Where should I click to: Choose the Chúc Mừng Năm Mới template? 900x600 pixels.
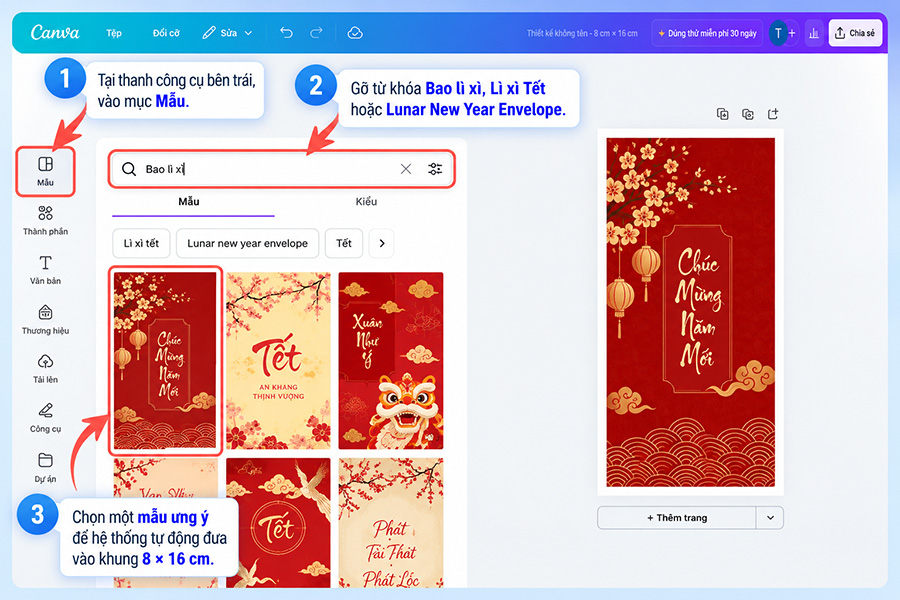point(165,361)
